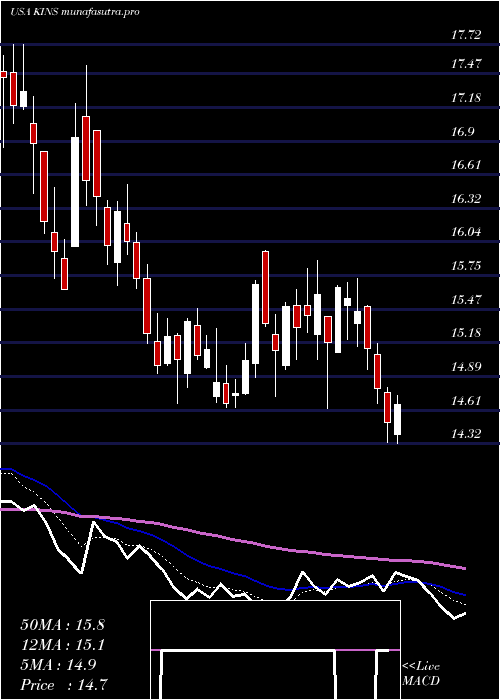
Task: Click the 16.32 price axis label
Action: 466,198
